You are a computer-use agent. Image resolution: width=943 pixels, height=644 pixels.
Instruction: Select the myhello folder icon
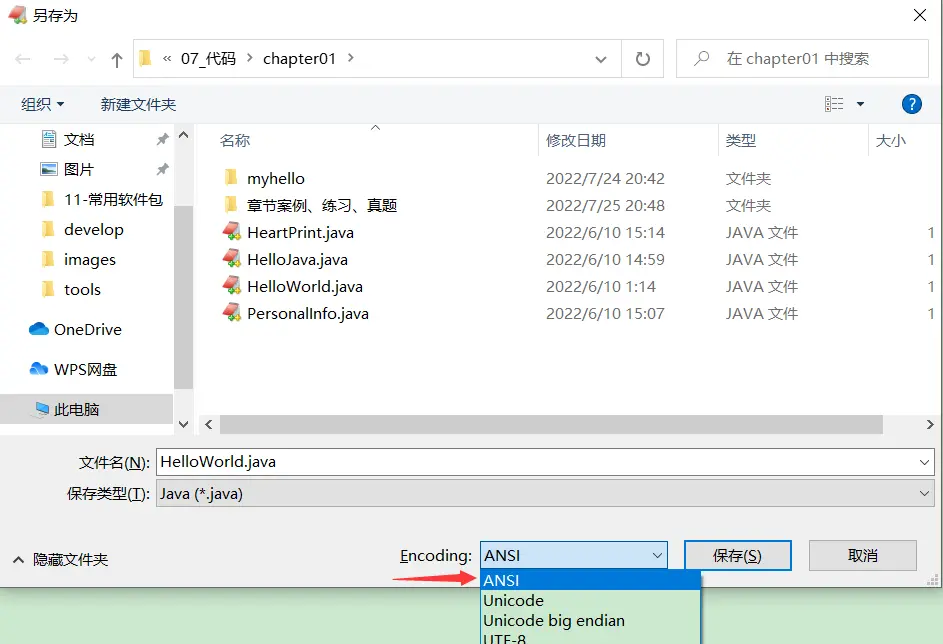pos(232,178)
